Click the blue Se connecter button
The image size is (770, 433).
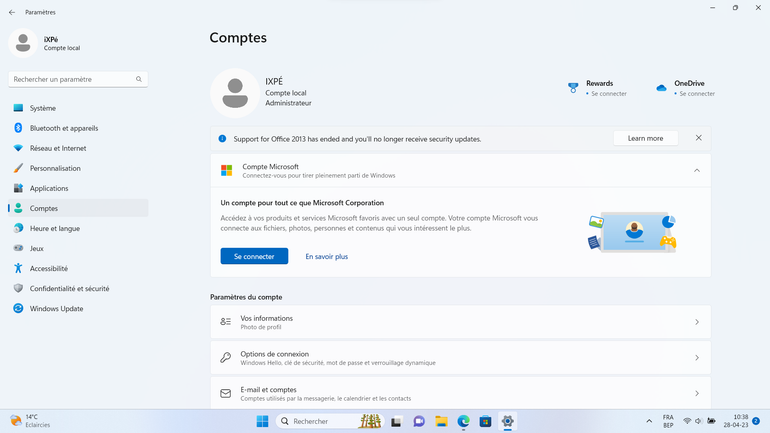(254, 256)
